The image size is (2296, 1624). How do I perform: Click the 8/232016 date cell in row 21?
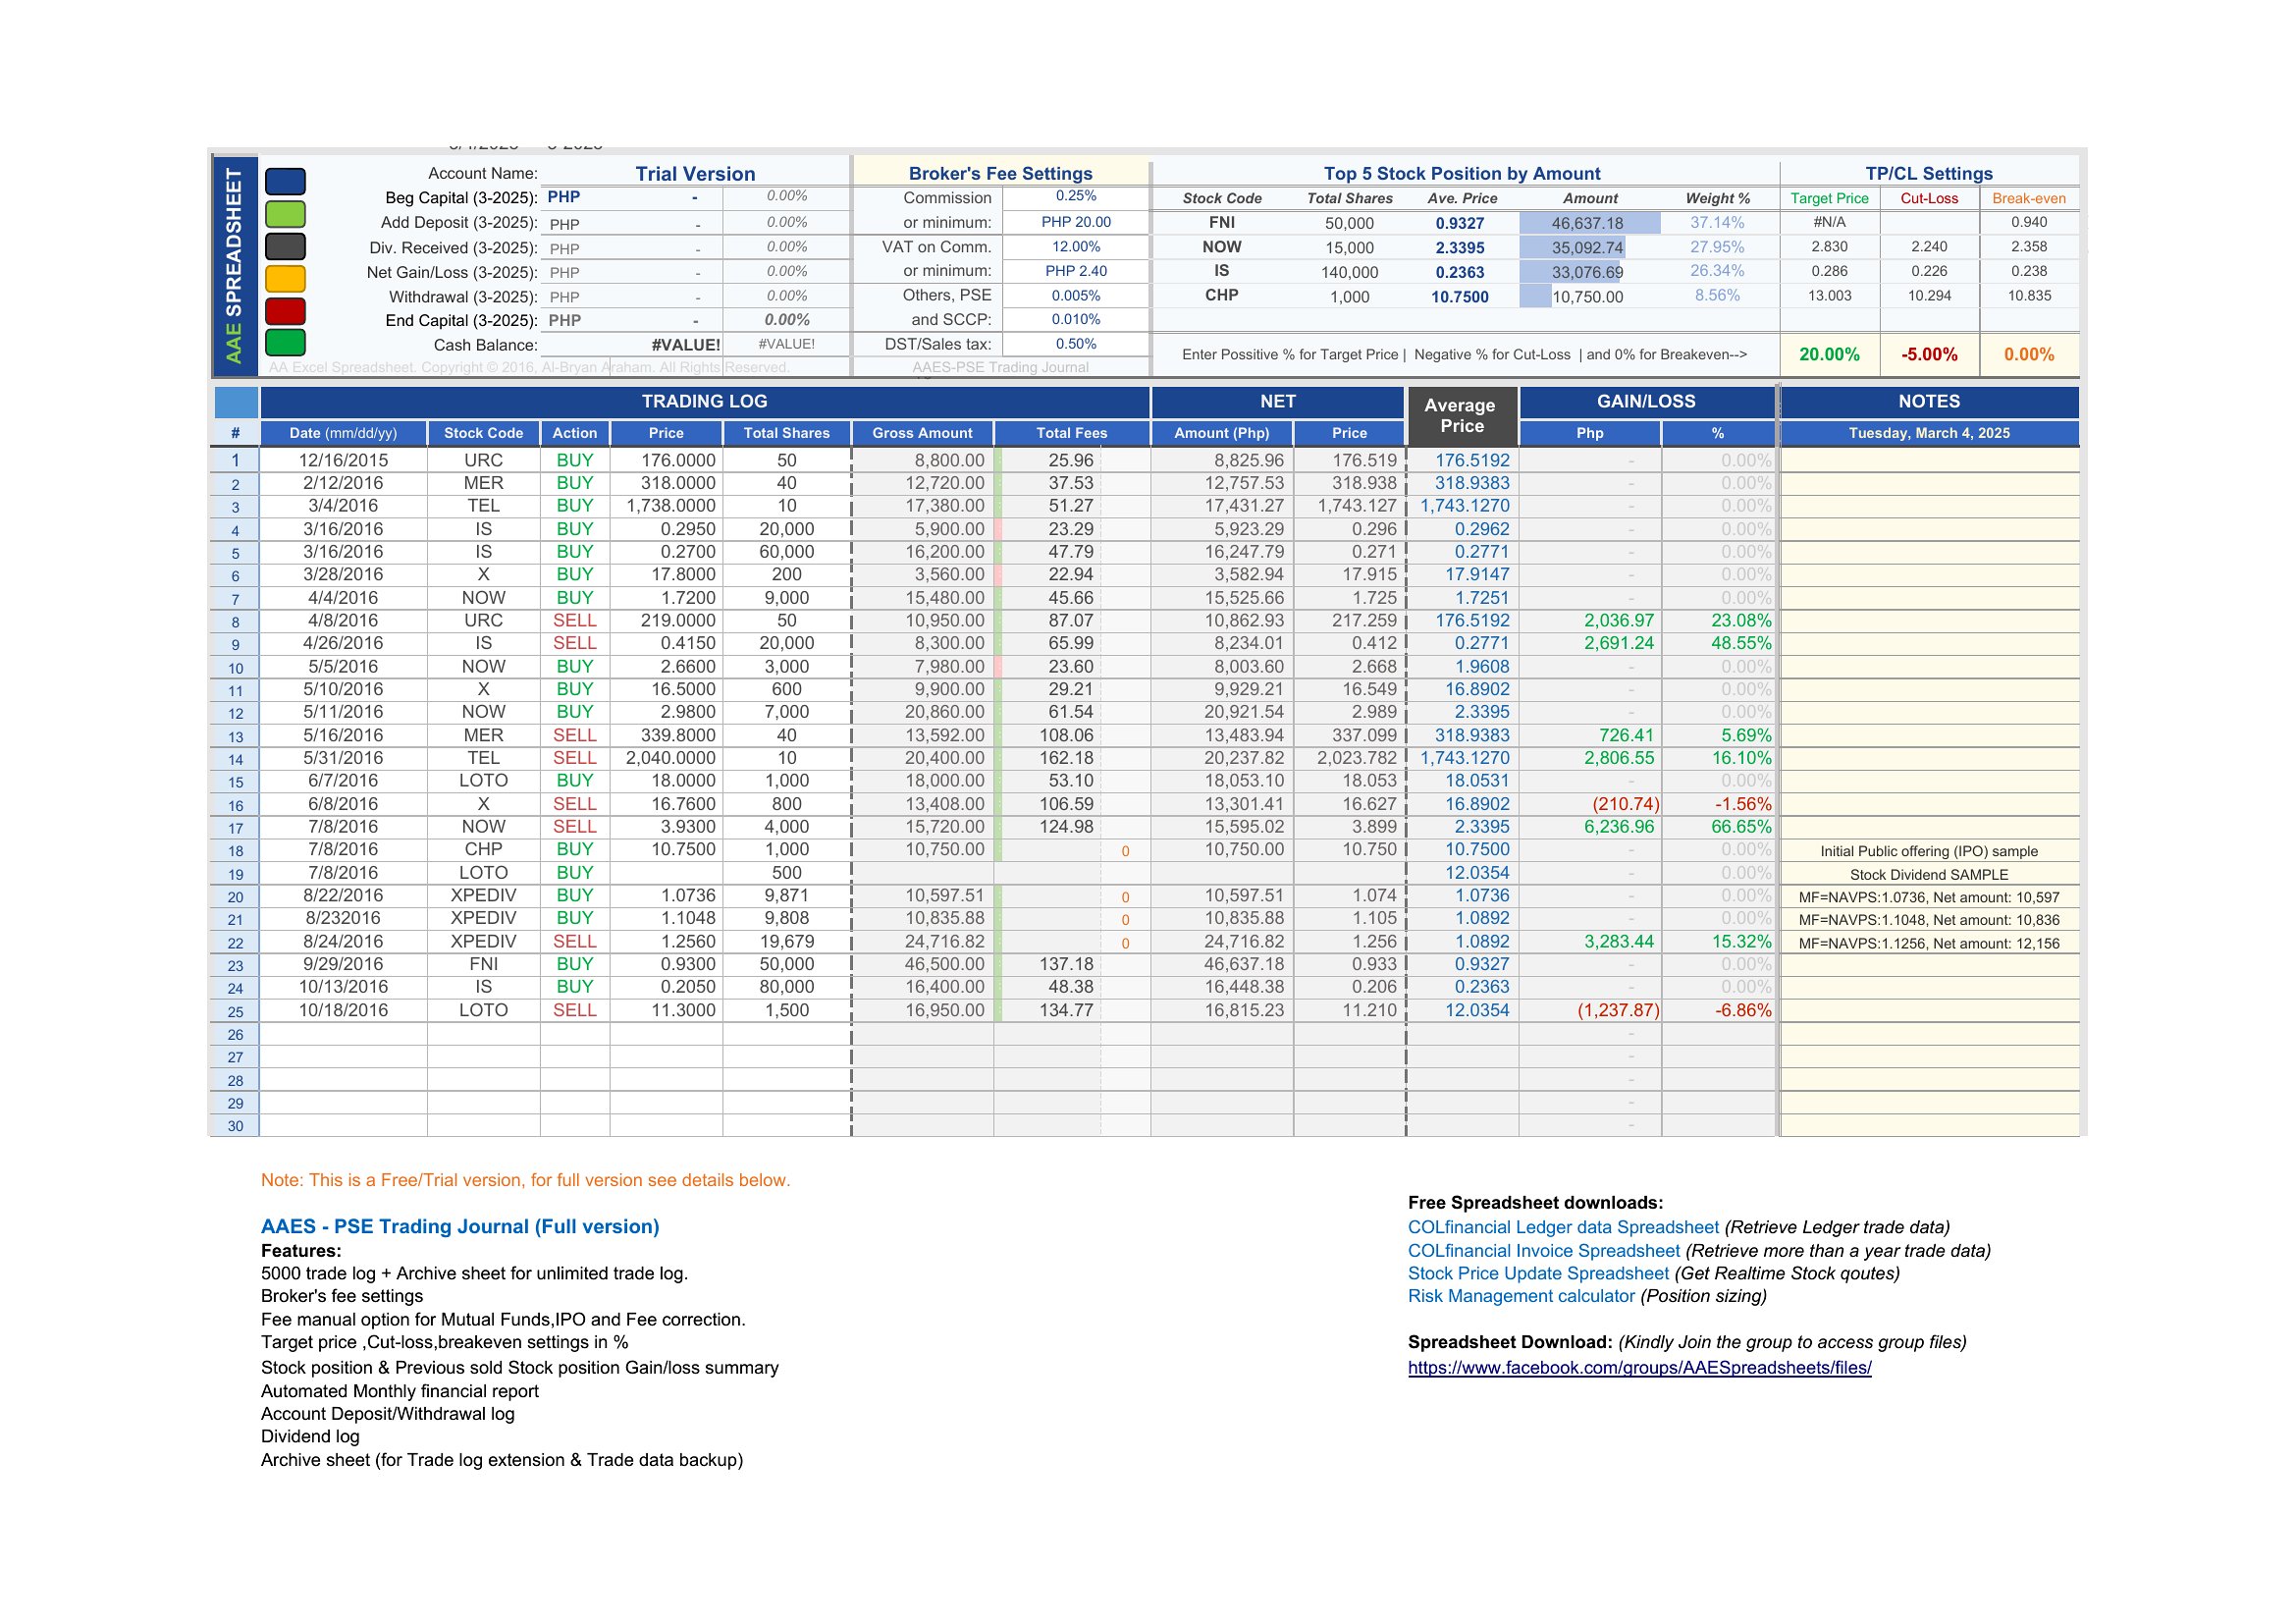(343, 918)
